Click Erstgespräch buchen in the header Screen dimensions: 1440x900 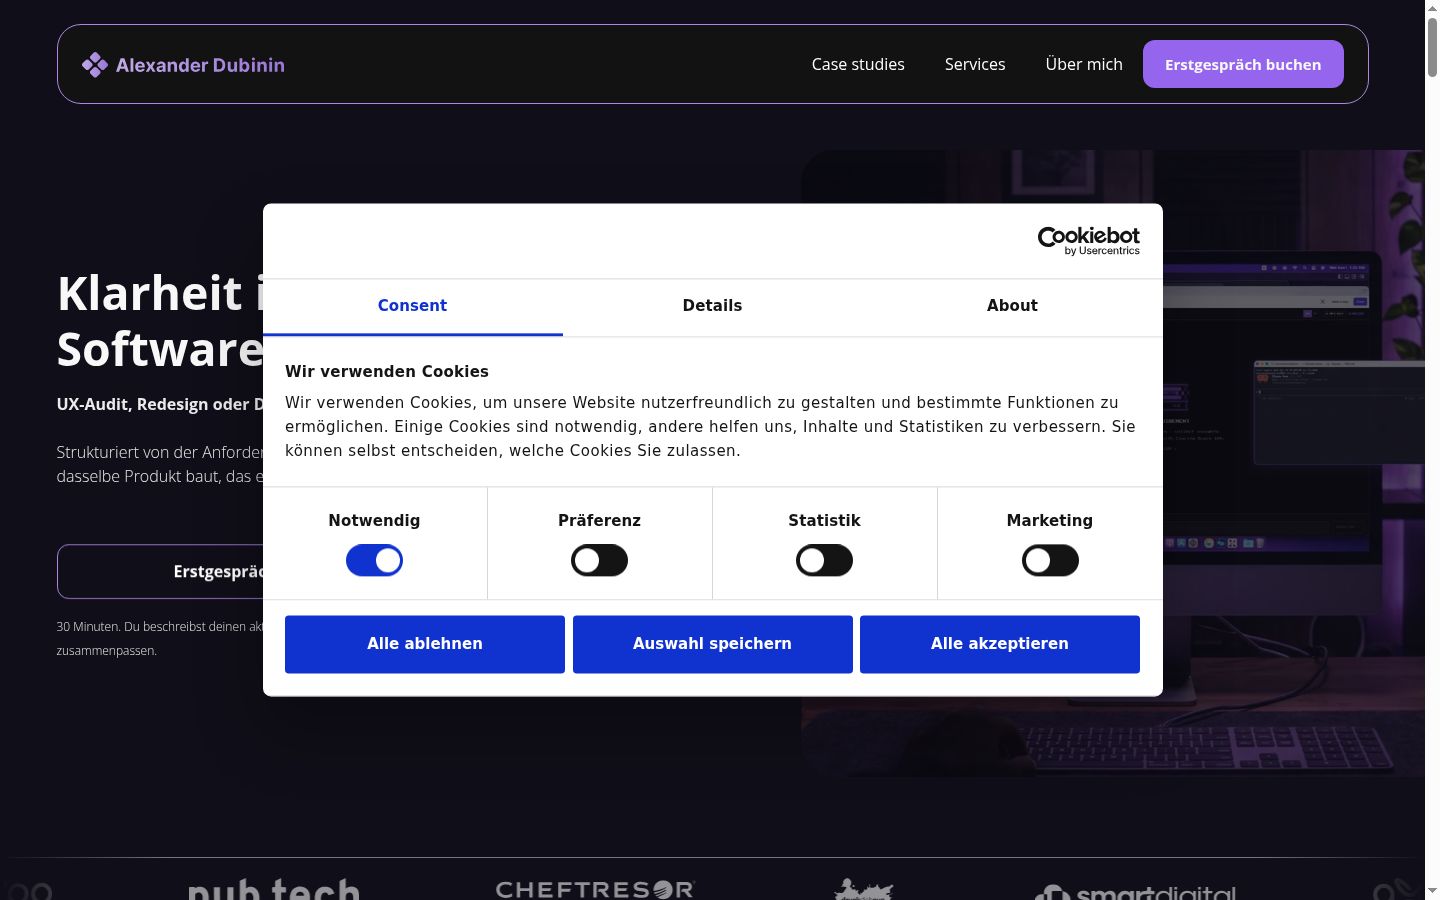click(1243, 64)
